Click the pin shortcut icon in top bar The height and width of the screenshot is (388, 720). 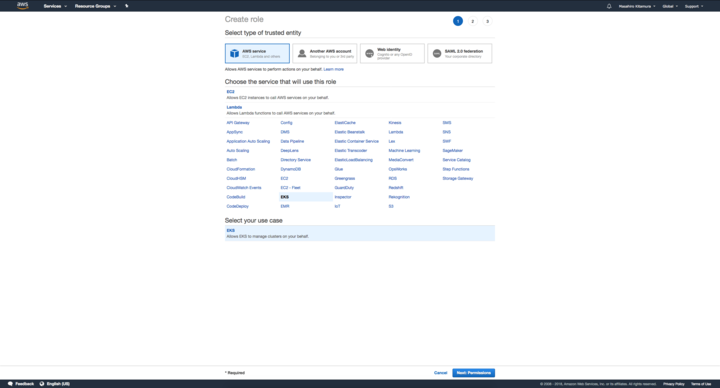[127, 6]
